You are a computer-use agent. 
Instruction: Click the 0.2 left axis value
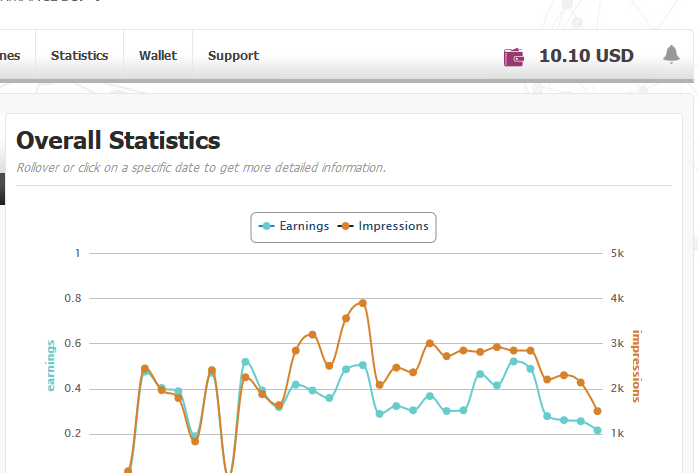tap(73, 433)
